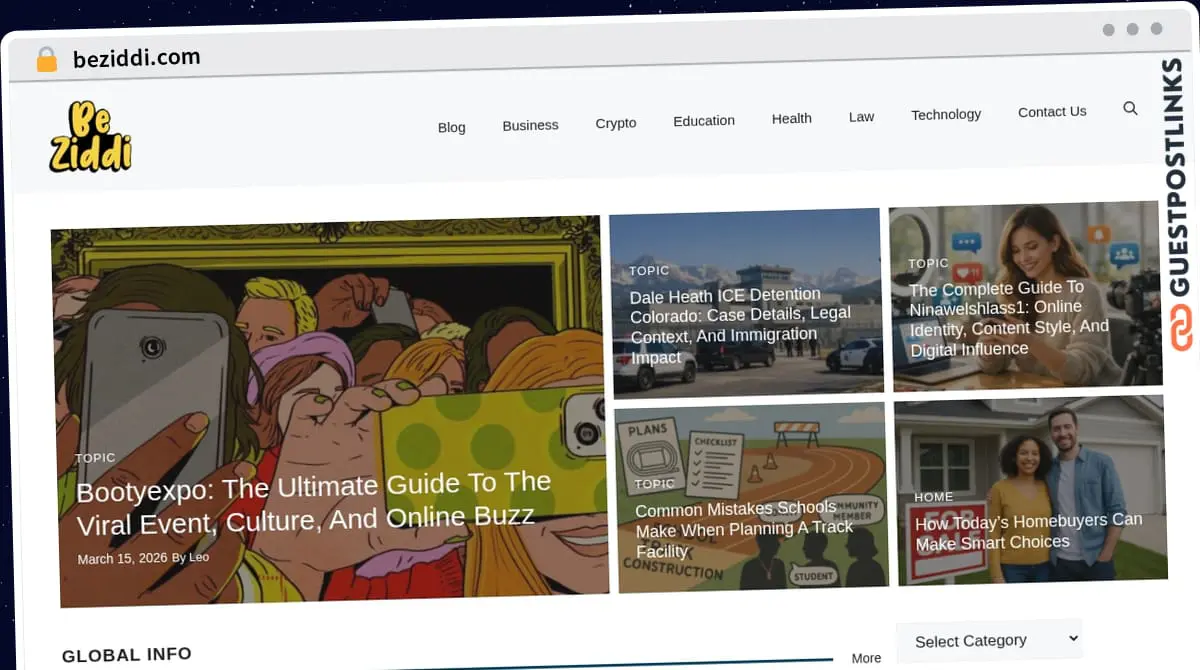
Task: Click the Be Ziddi logo
Action: (x=90, y=138)
